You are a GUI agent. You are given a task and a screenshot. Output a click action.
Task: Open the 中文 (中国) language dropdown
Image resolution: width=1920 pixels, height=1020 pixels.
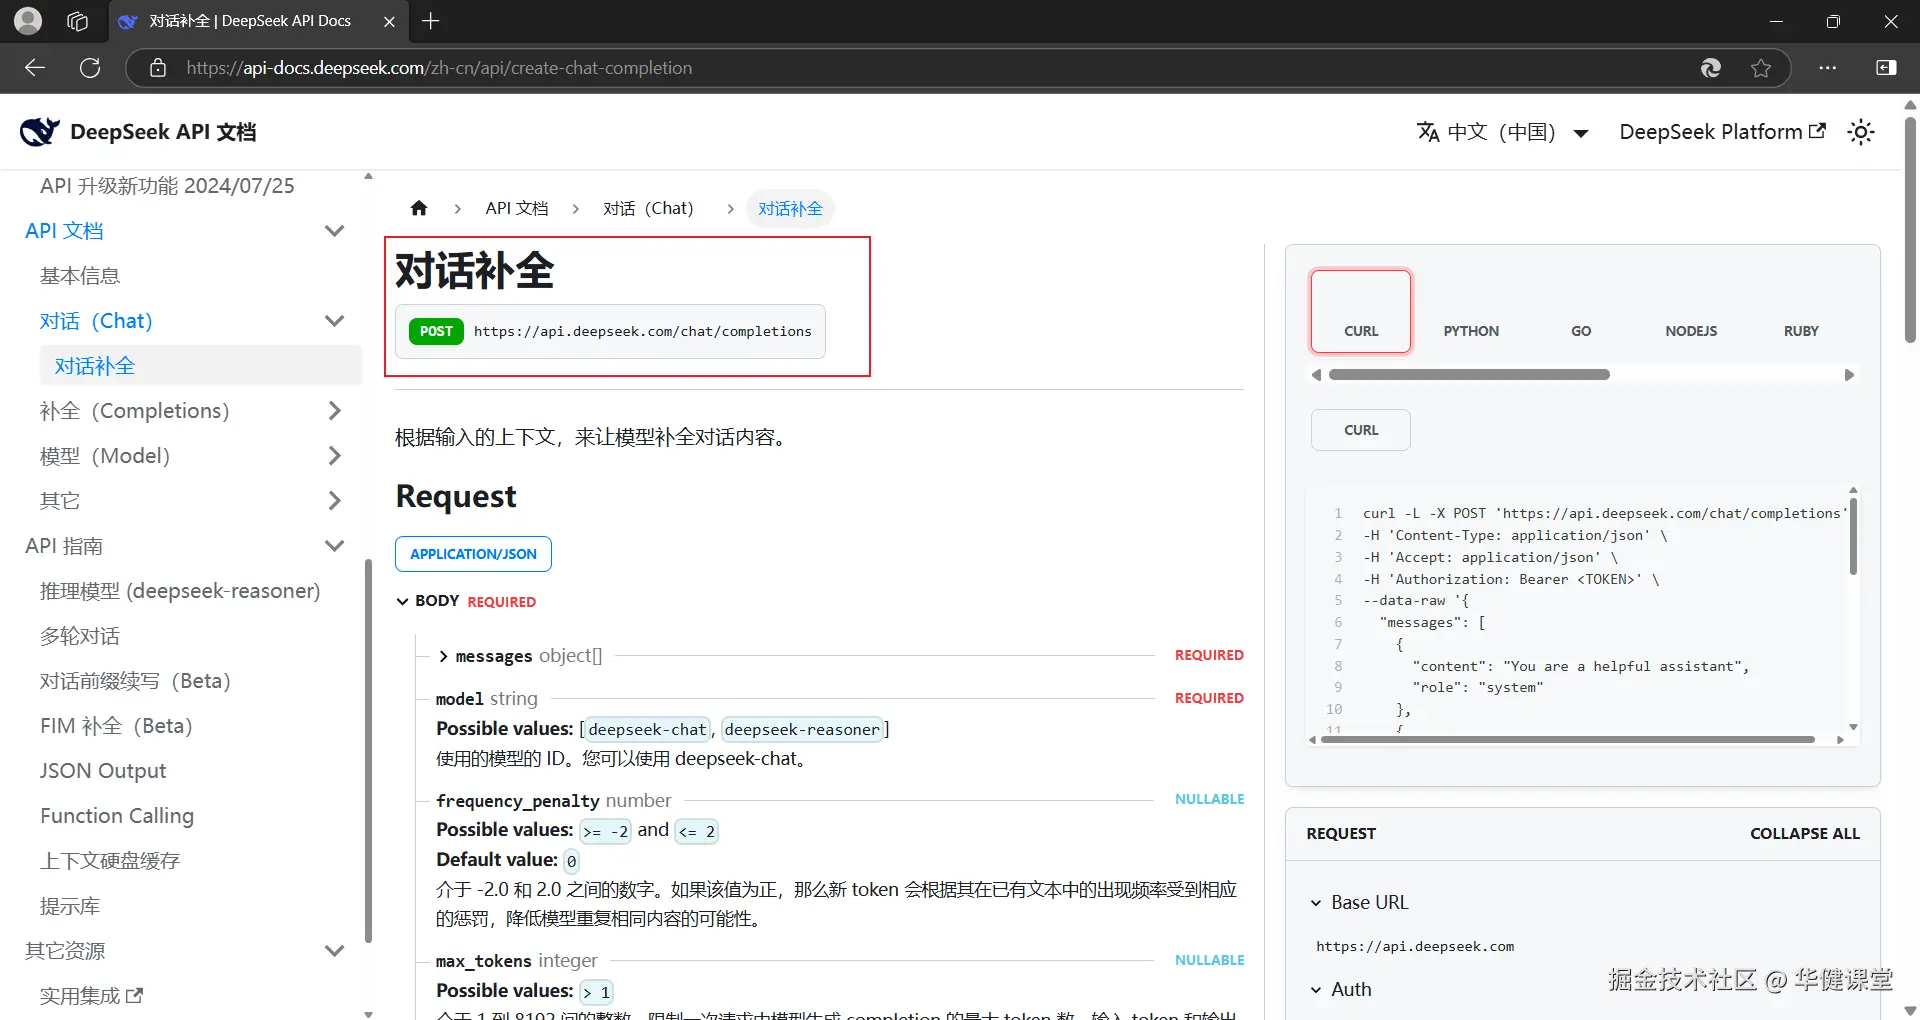coord(1503,132)
